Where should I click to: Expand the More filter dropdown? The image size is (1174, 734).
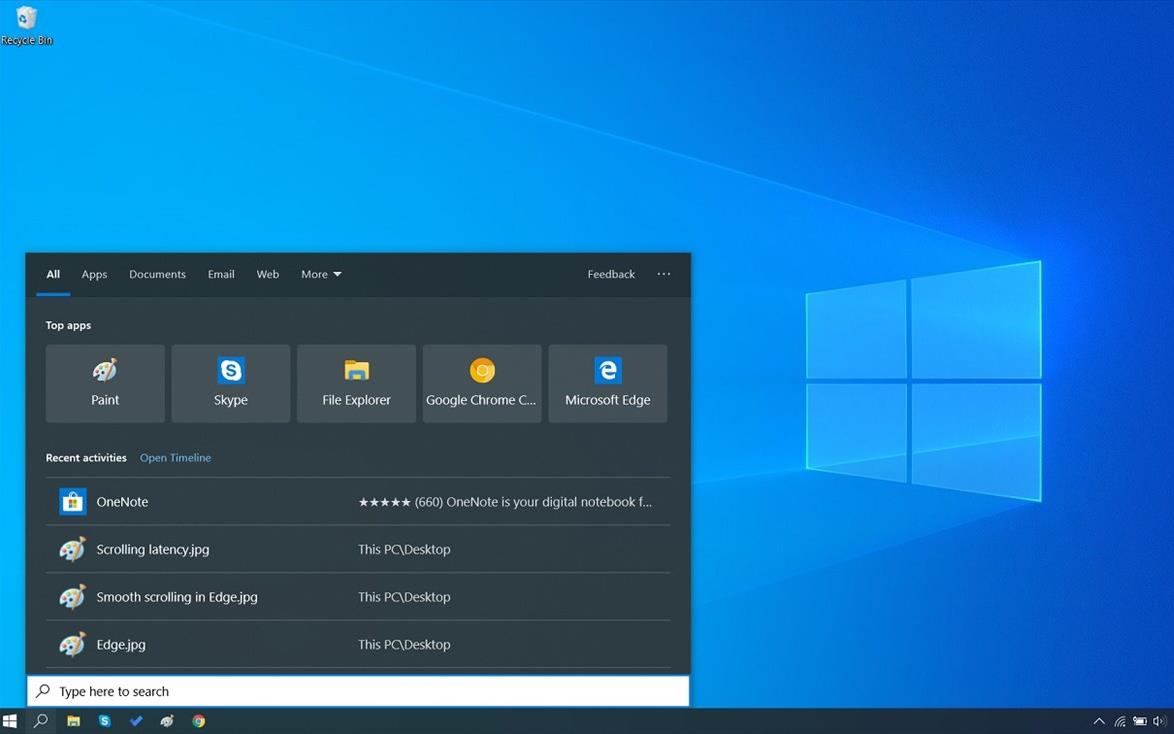[x=321, y=274]
